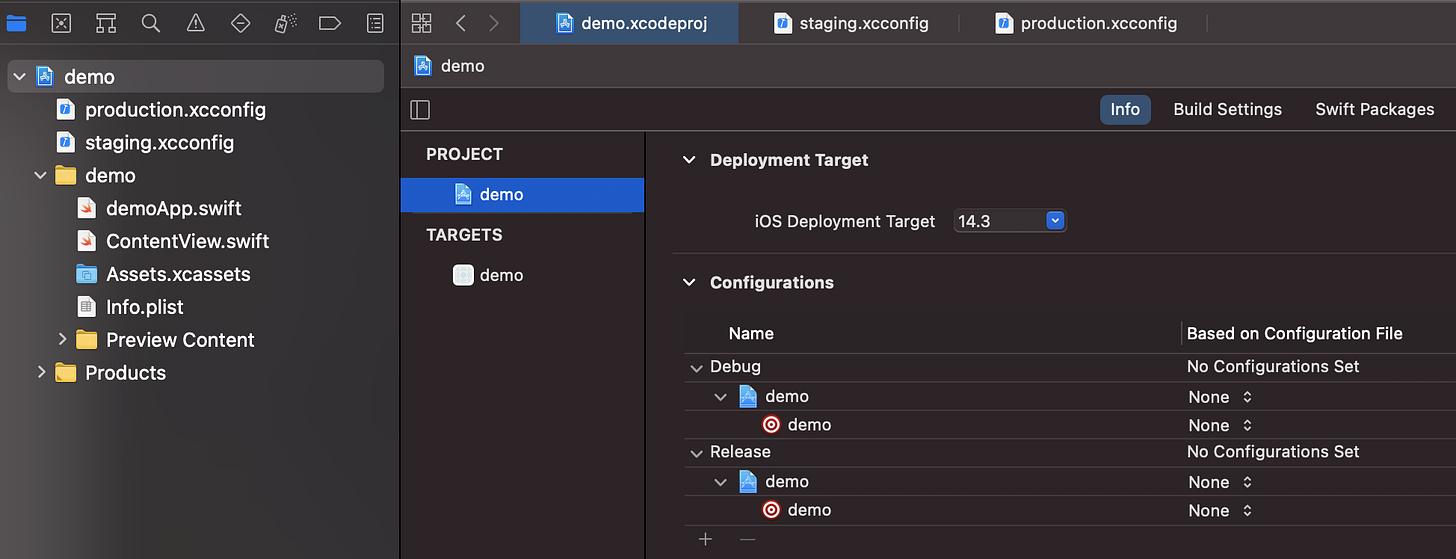This screenshot has width=1456, height=559.
Task: Go forward with the right arrow
Action: coord(493,23)
